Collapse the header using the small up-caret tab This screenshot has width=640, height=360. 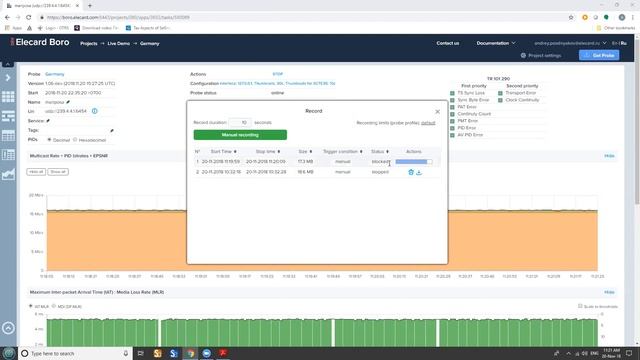point(8,64)
